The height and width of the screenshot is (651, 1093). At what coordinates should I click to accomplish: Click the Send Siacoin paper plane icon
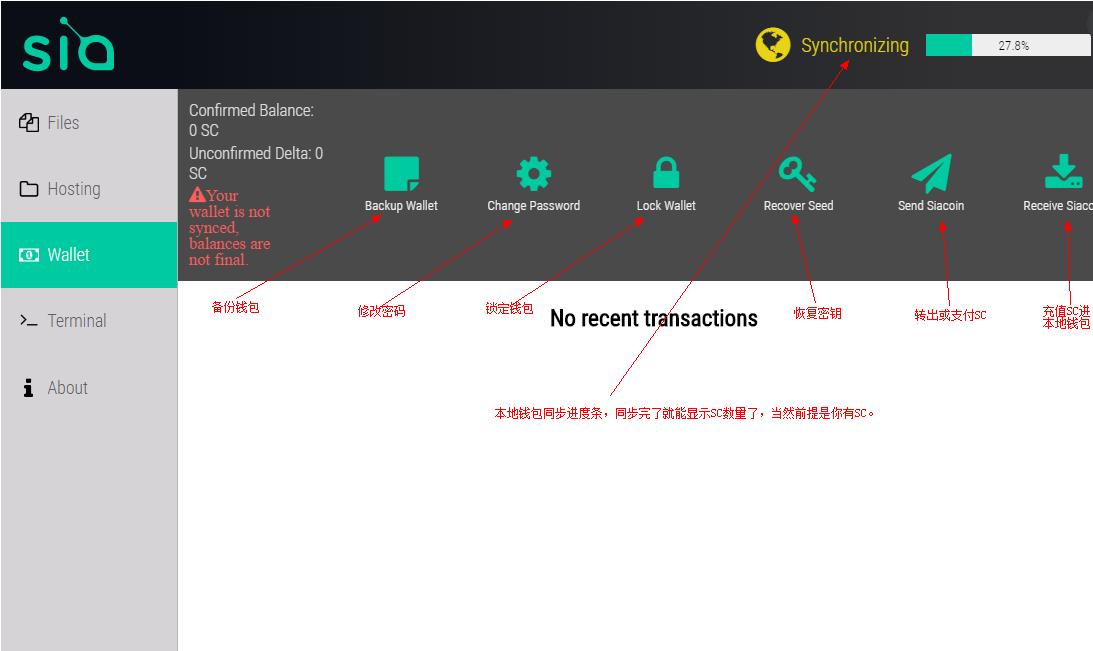click(931, 172)
